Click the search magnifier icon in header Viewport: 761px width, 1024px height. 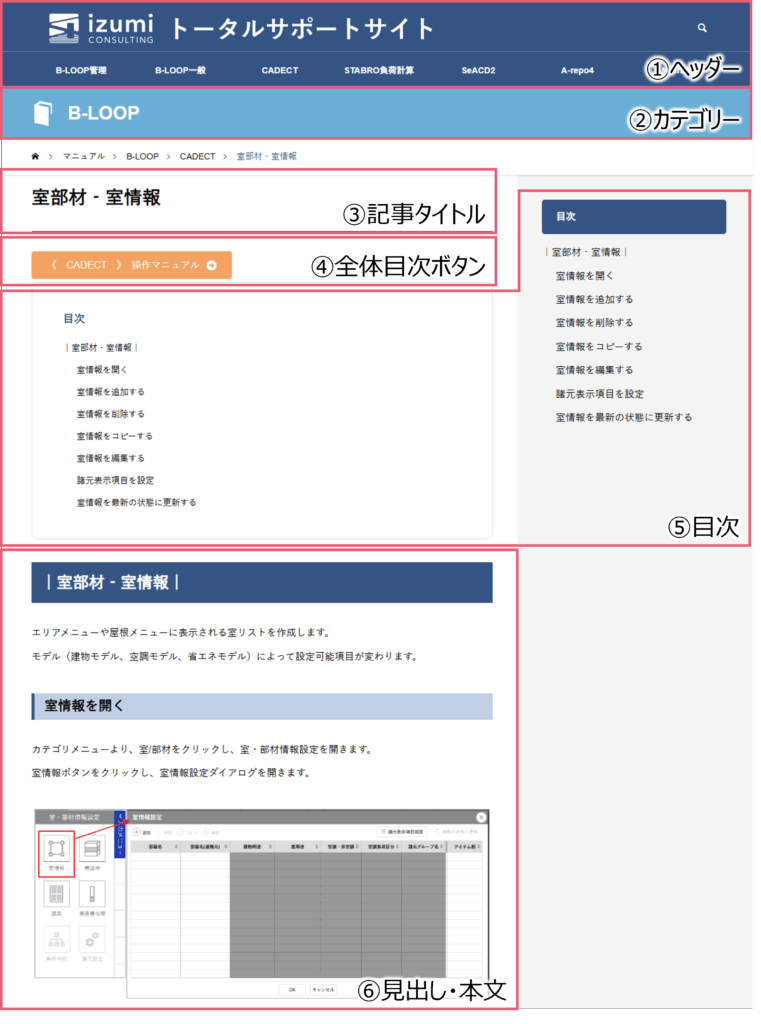[702, 29]
